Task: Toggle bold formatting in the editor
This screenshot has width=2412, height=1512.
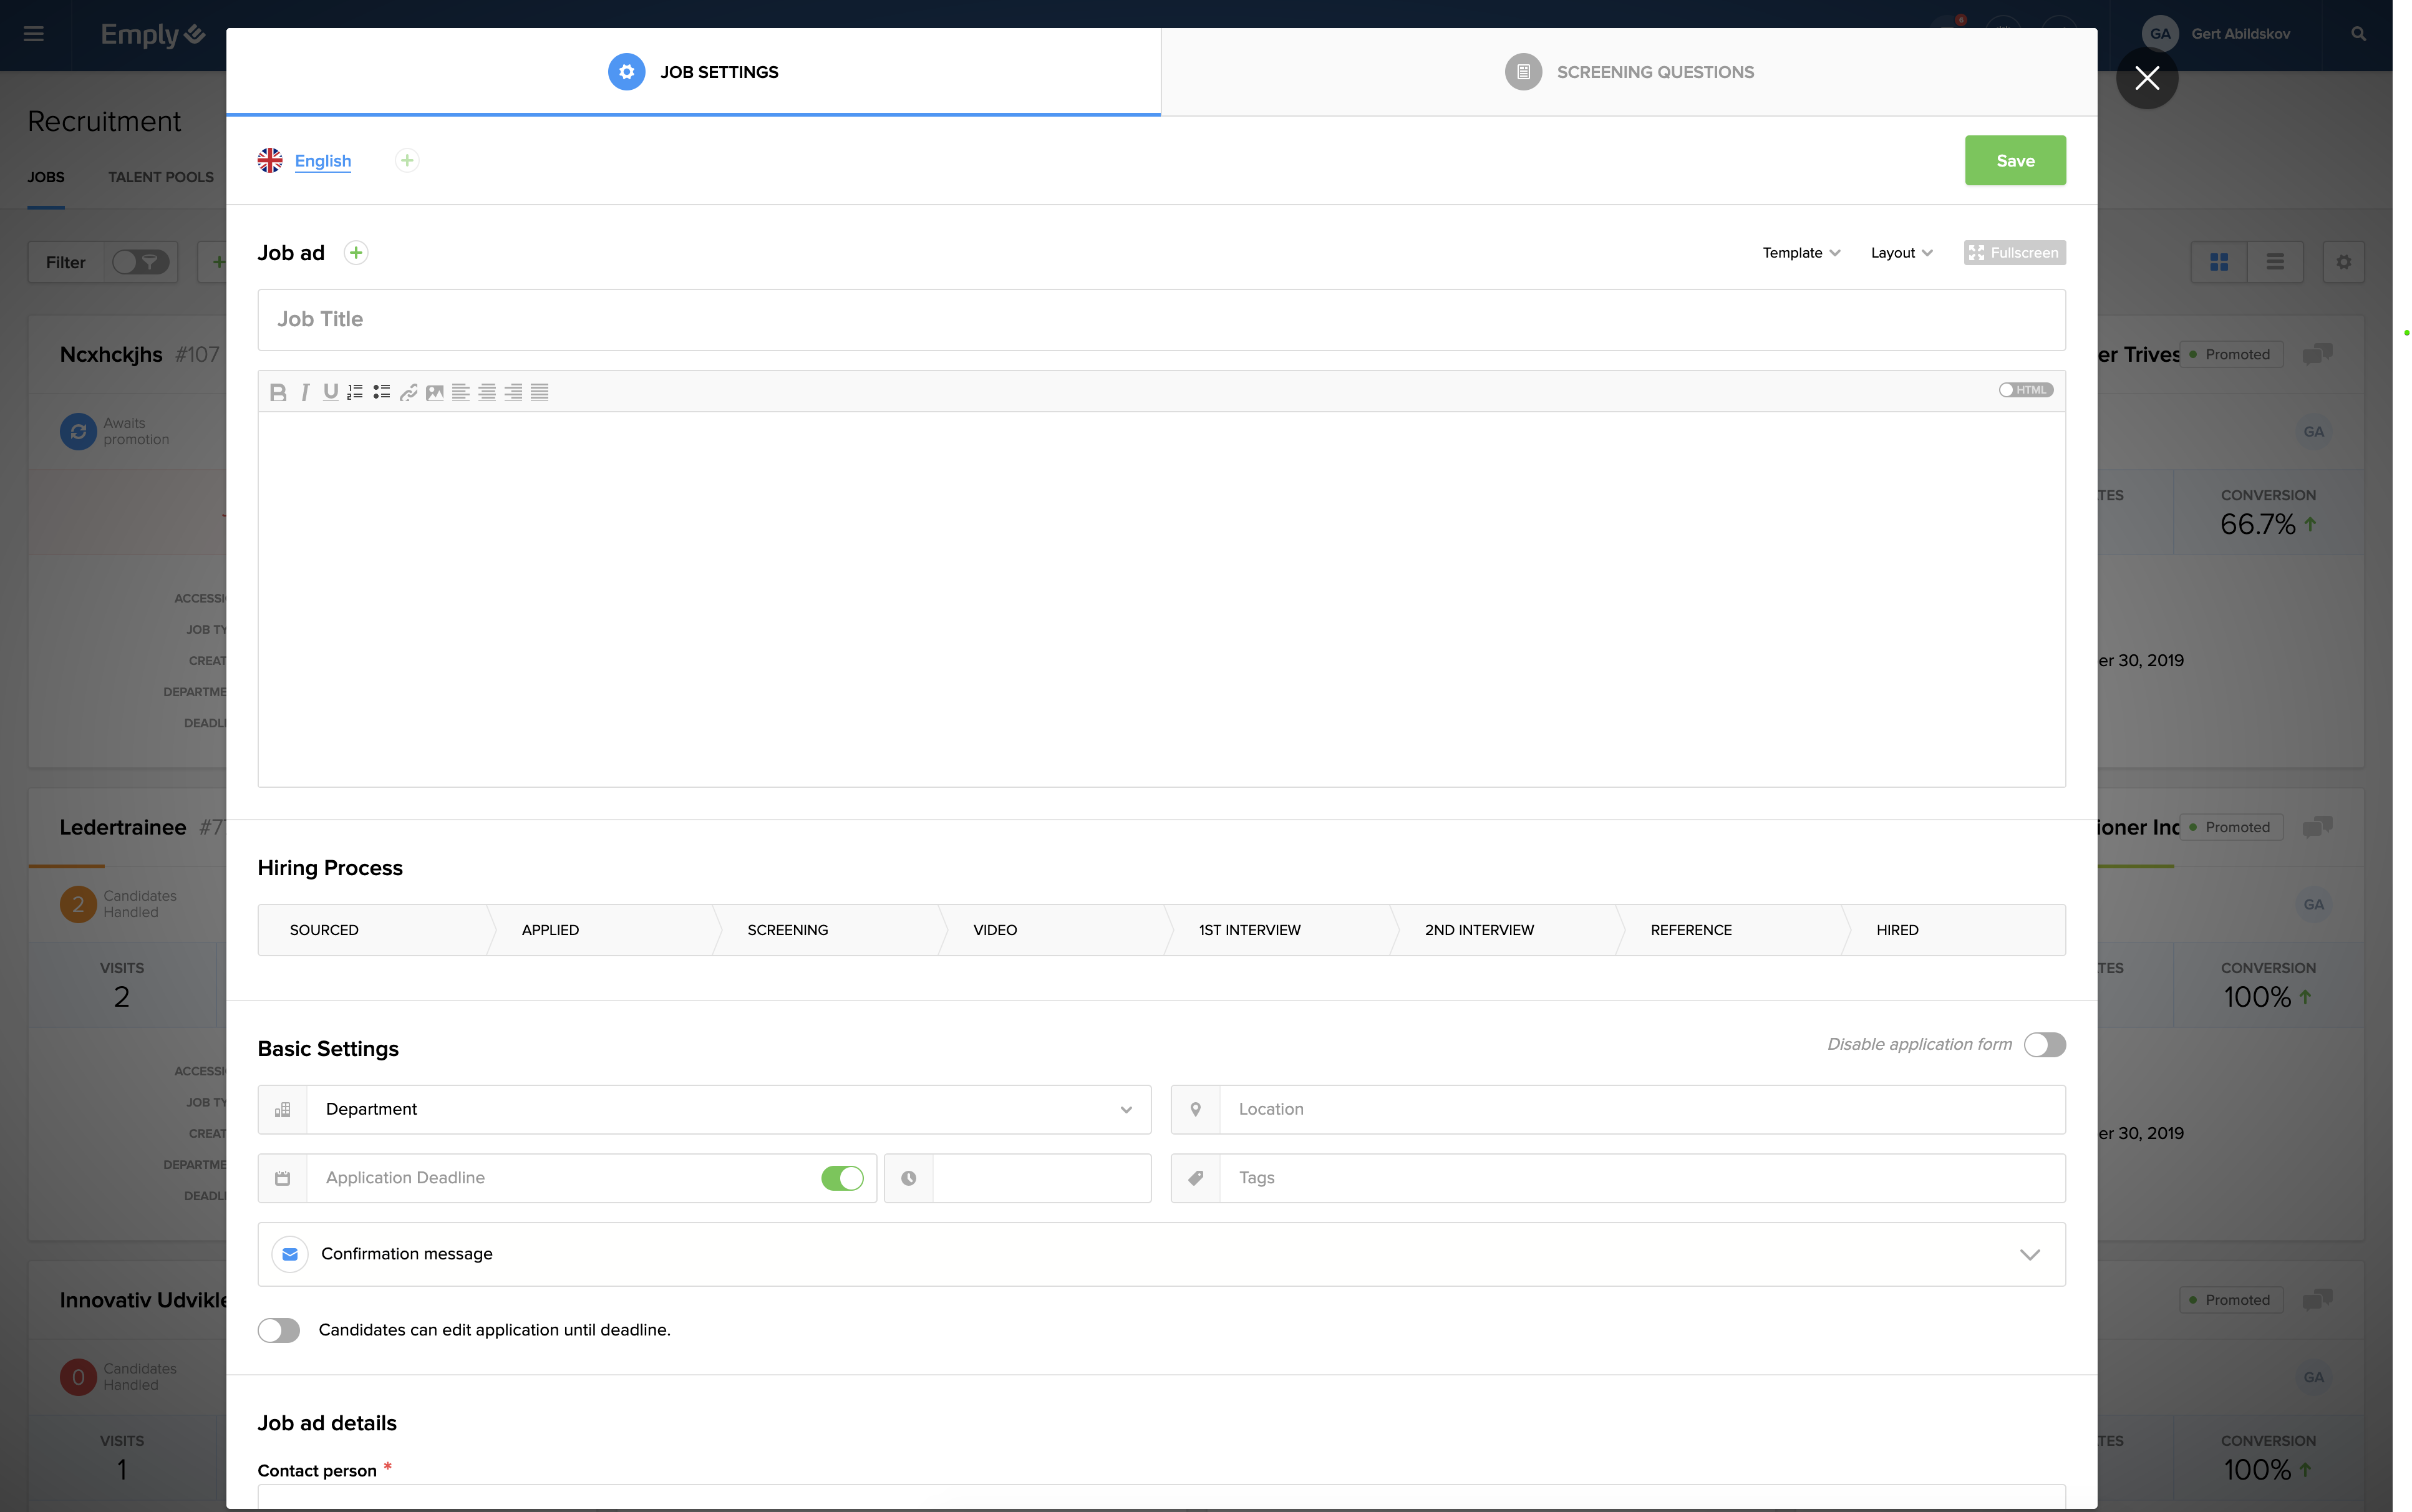Action: click(278, 392)
